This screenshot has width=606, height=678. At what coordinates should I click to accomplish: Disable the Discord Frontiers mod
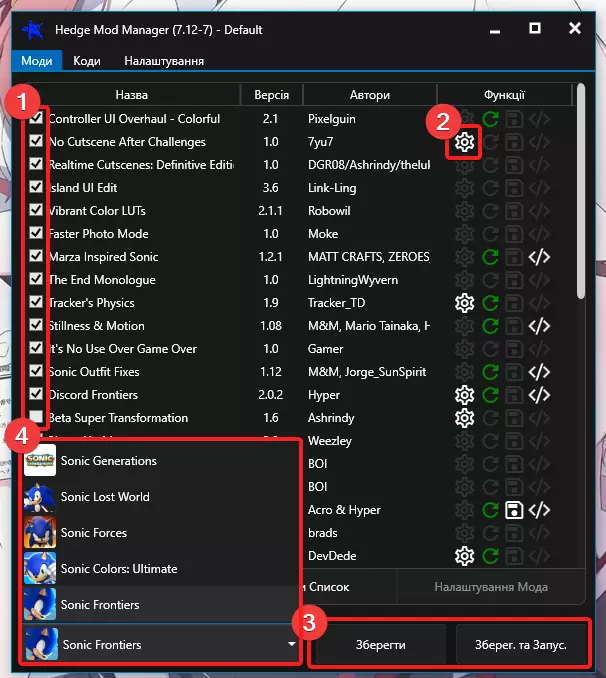[x=36, y=394]
